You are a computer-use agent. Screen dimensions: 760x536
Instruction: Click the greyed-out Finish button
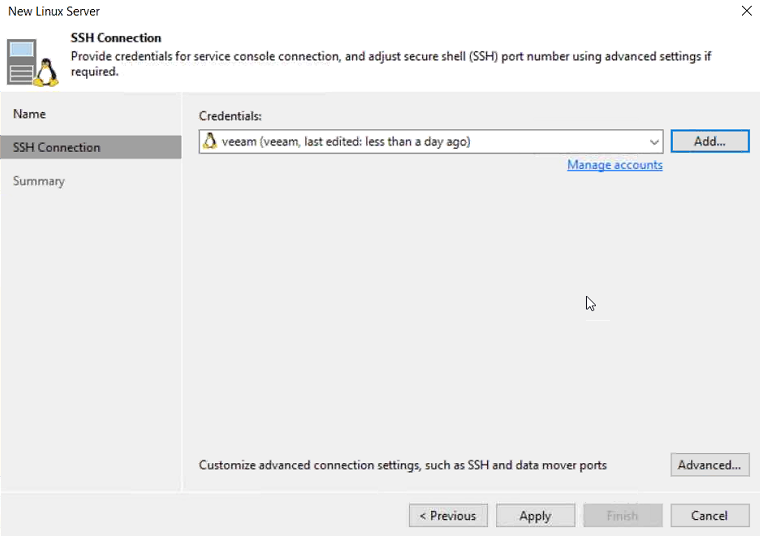coord(622,515)
